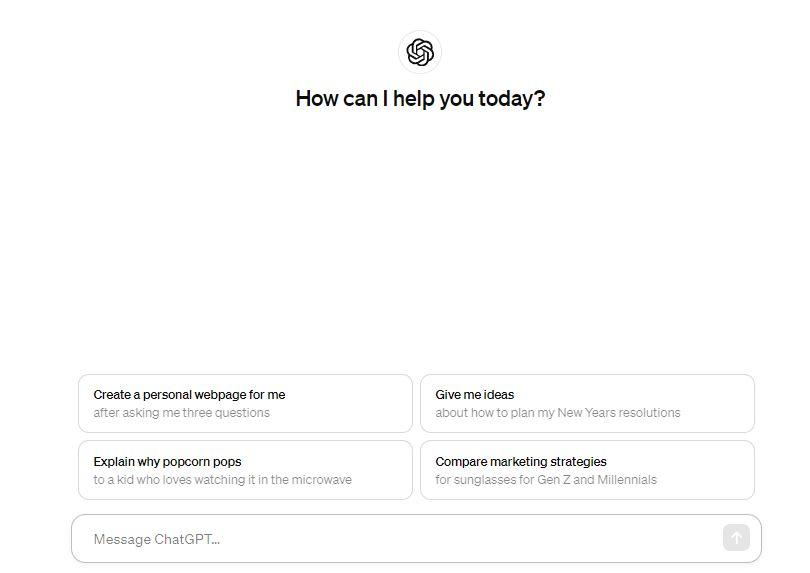Click the "sunglasses for Gen Z and Millennials" text
The width and height of the screenshot is (810, 573).
pyautogui.click(x=546, y=480)
